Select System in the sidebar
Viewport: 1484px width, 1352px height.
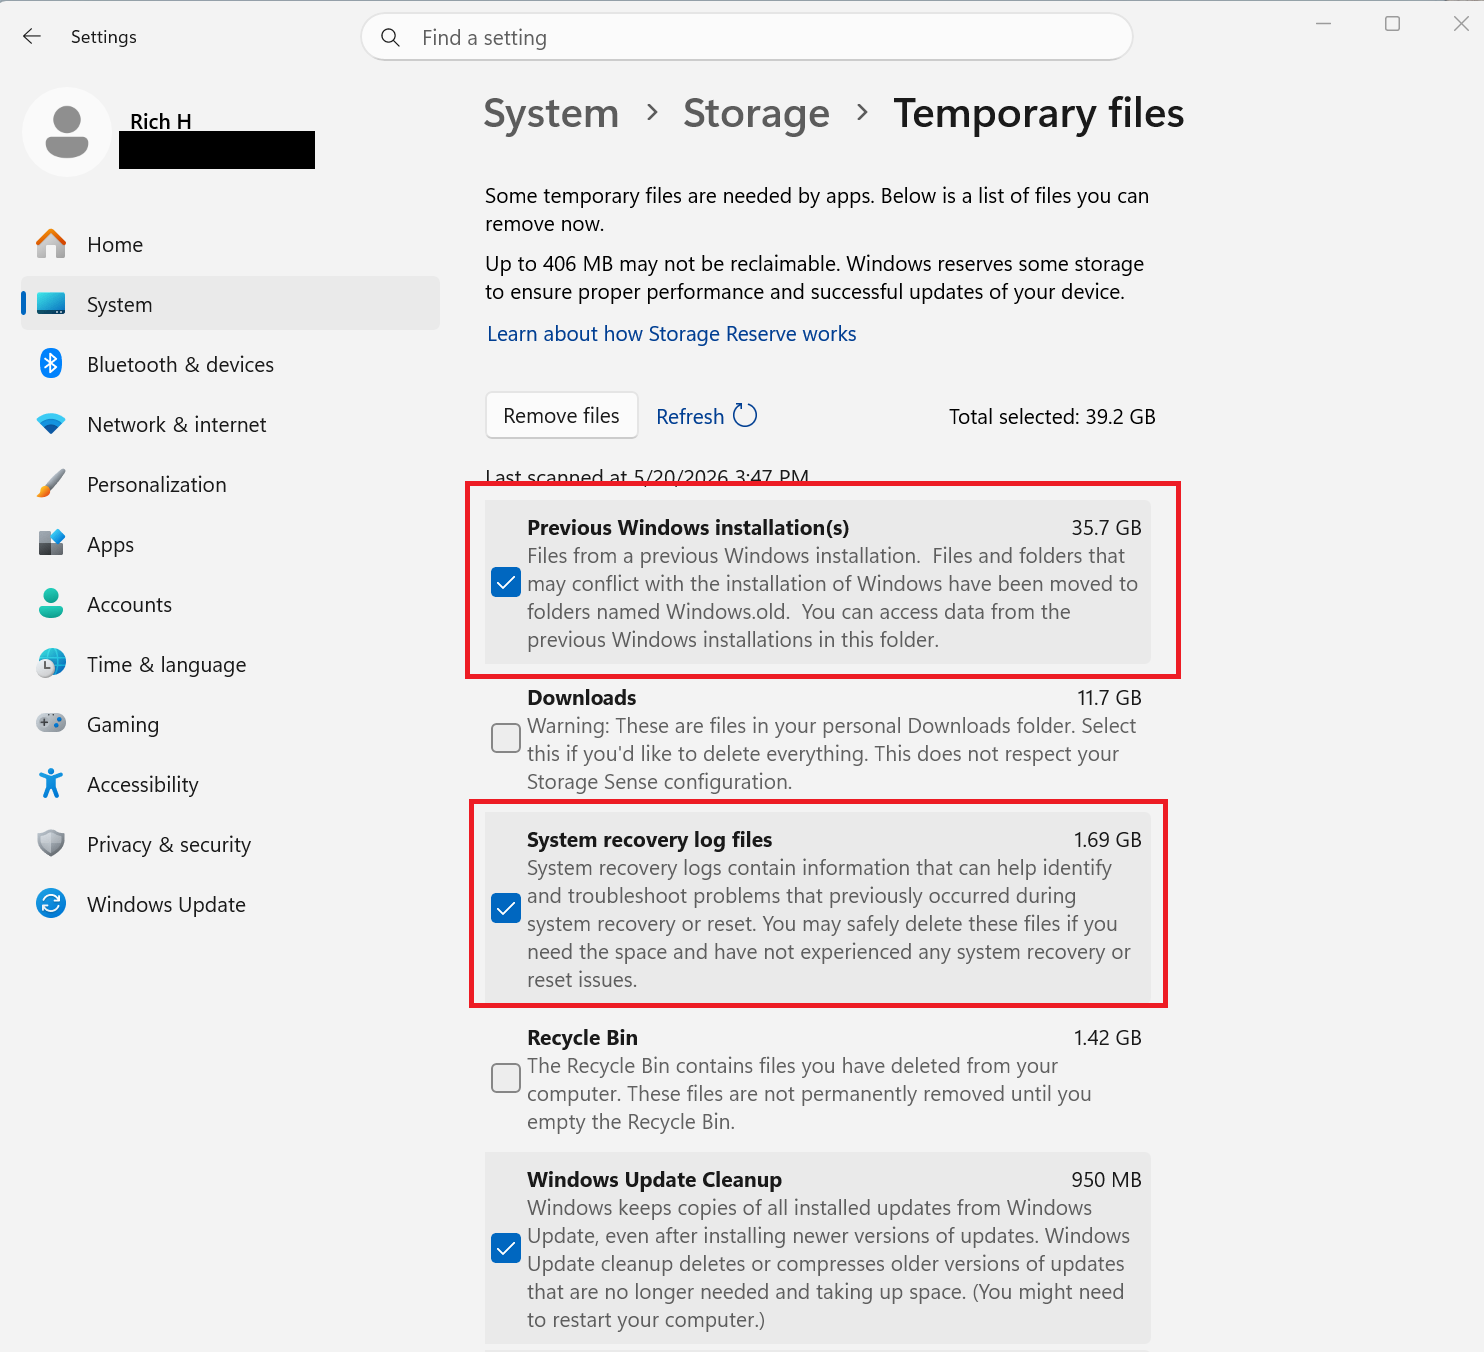[x=230, y=303]
